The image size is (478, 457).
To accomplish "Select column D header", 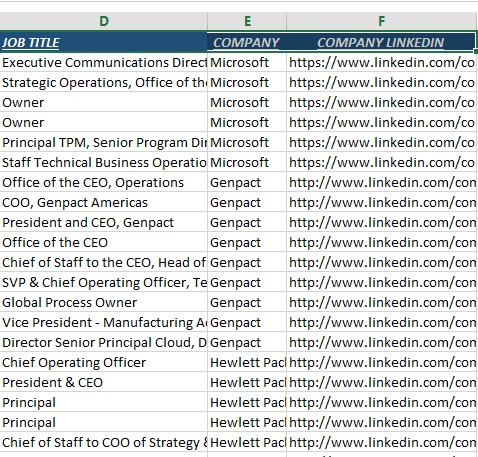I will (103, 21).
